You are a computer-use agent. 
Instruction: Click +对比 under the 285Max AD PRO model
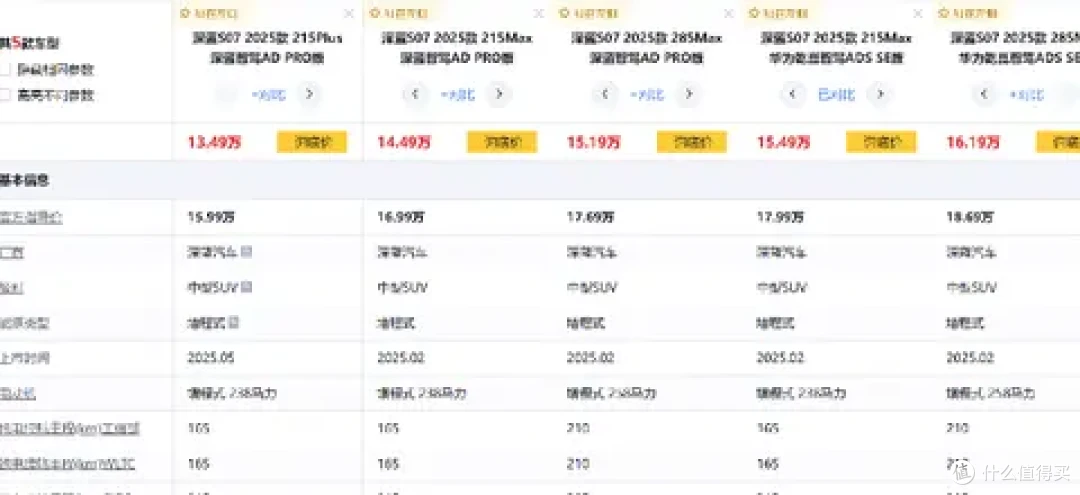point(647,95)
